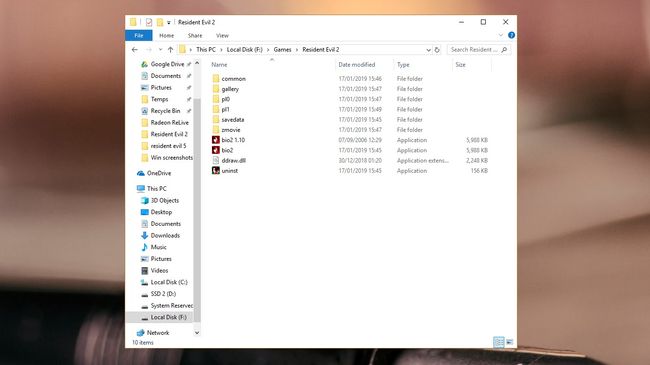Screen dimensions: 650x365
Task: Select the gallery folder
Action: [230, 89]
